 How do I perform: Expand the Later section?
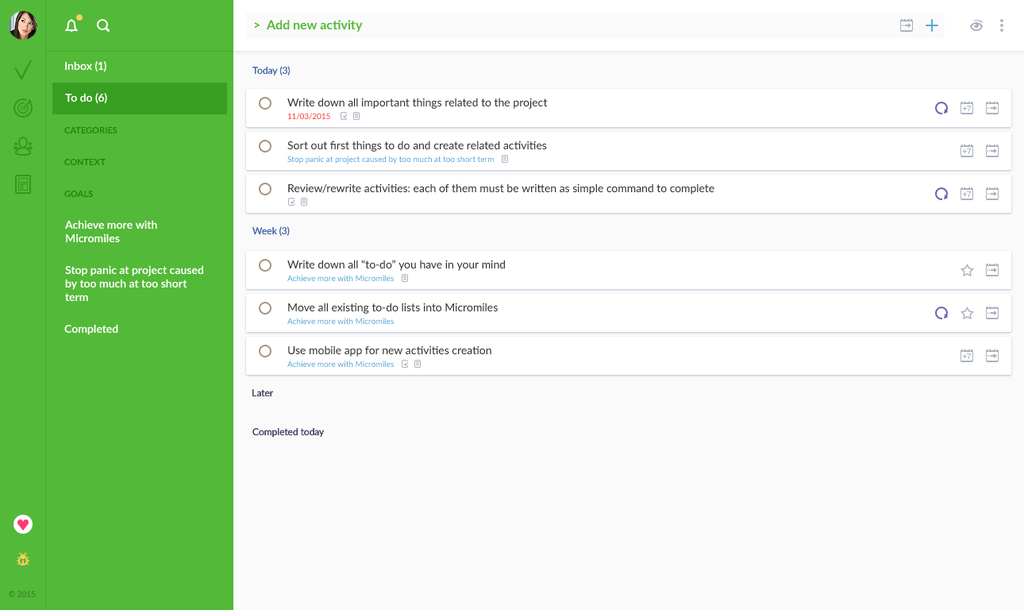[263, 393]
